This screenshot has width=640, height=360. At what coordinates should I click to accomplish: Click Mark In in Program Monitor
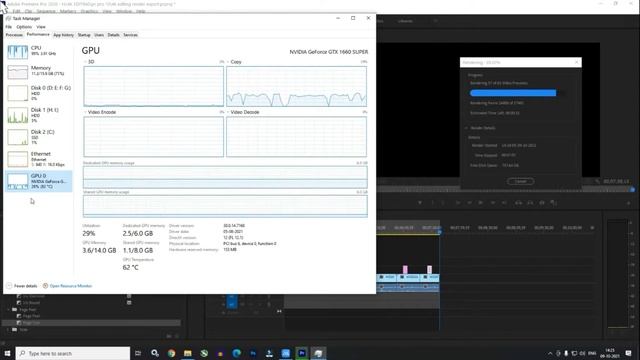[x=432, y=202]
